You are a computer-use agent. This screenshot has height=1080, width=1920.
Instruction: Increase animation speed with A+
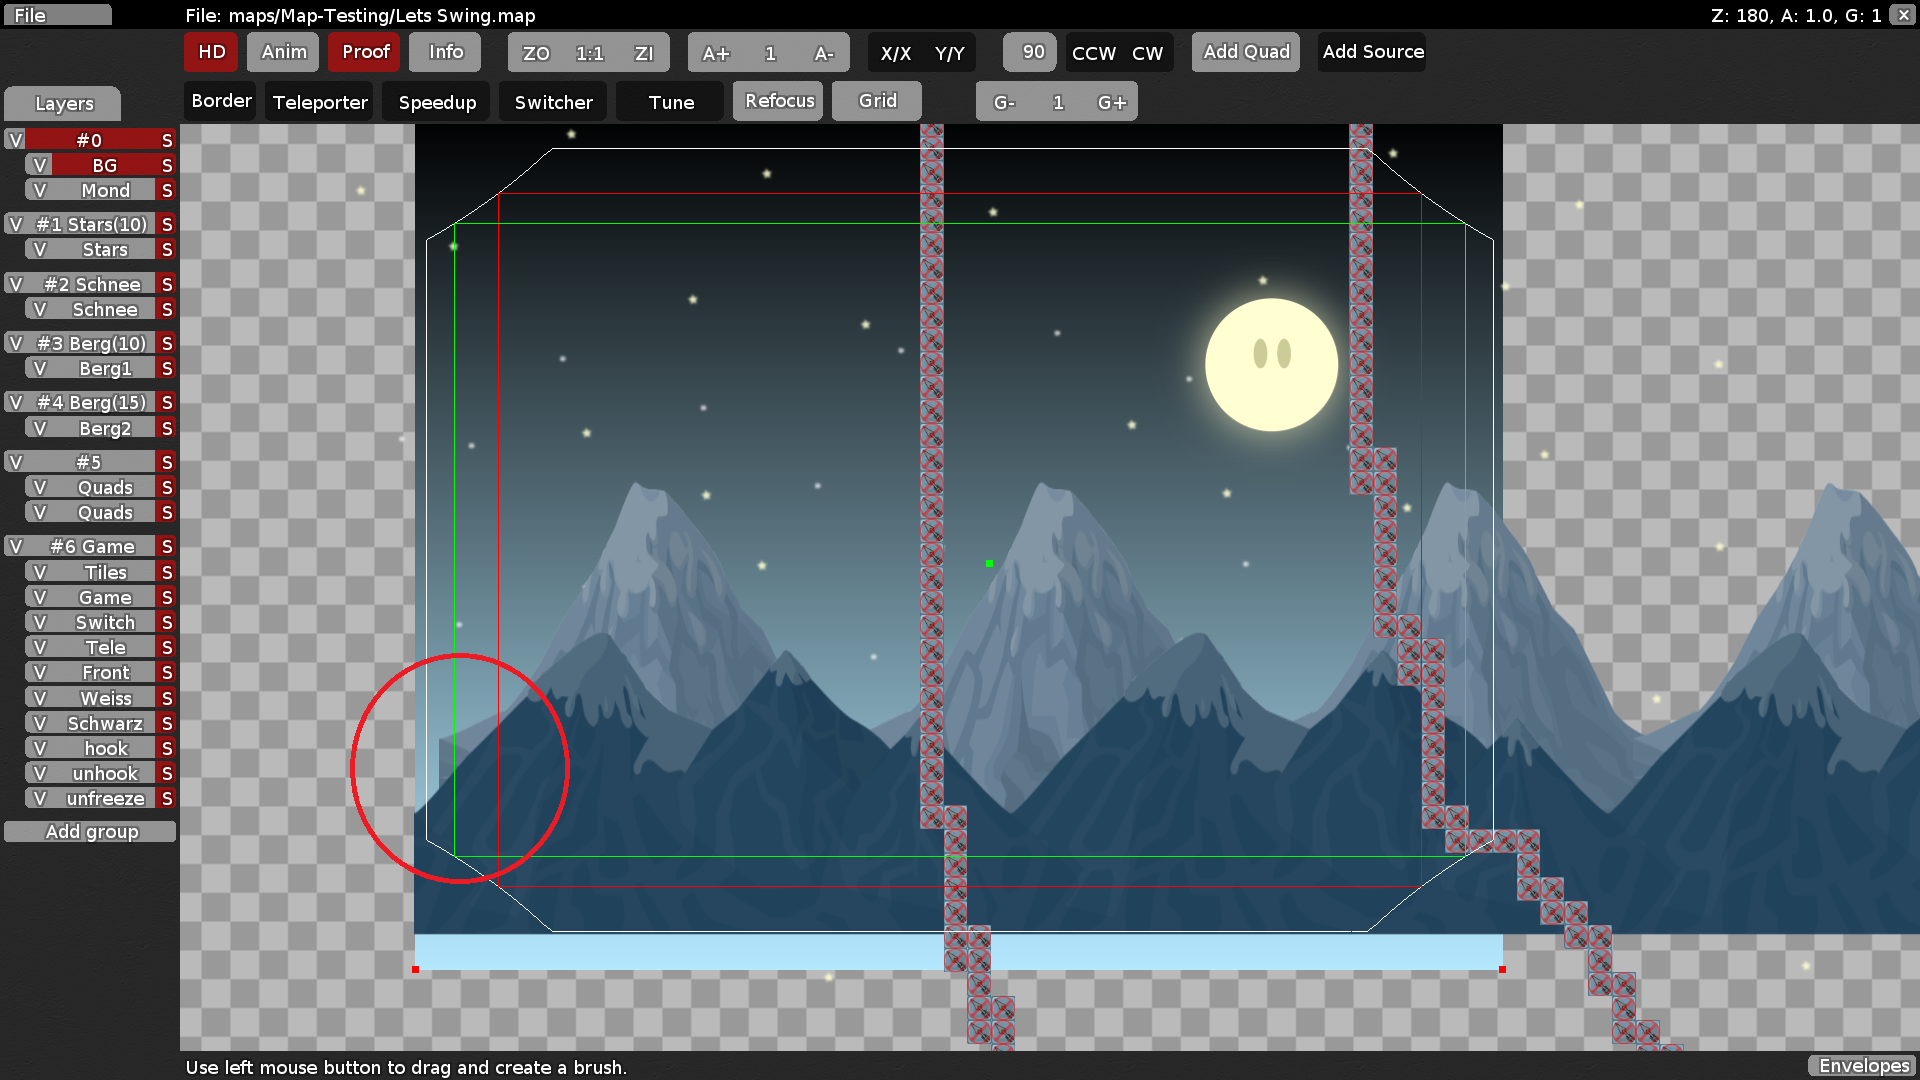(716, 53)
